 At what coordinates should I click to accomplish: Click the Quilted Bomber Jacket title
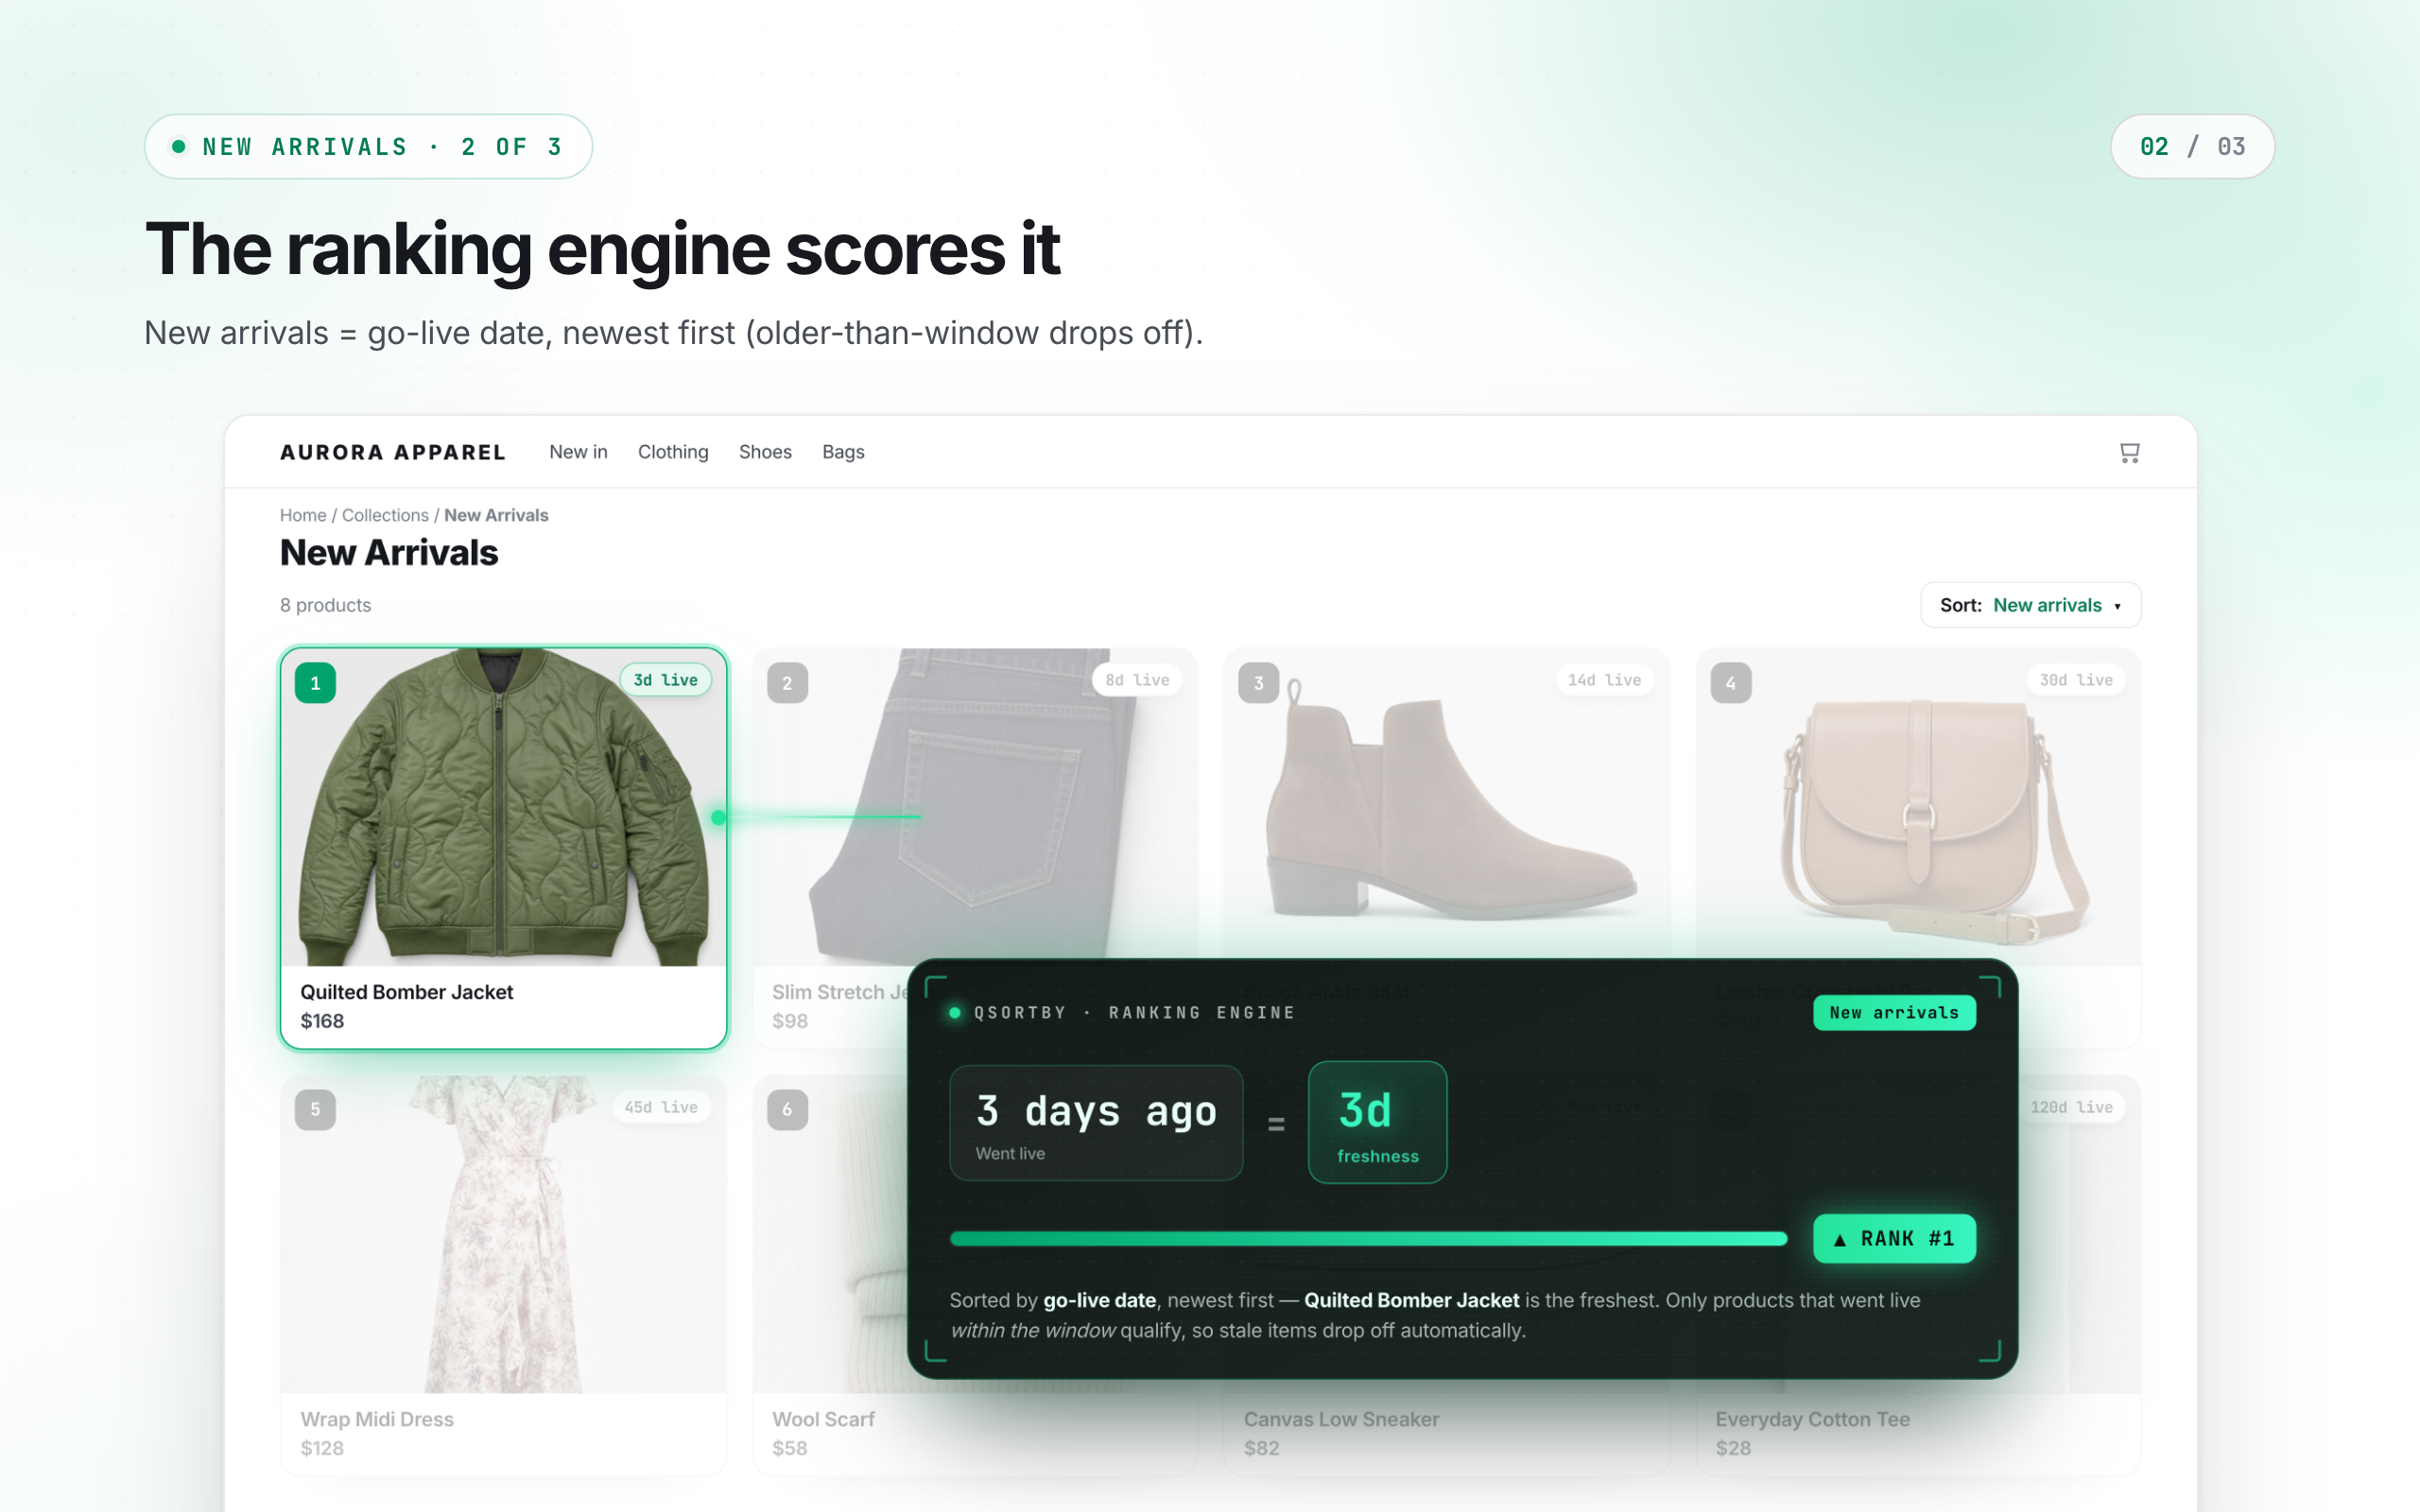pos(406,992)
